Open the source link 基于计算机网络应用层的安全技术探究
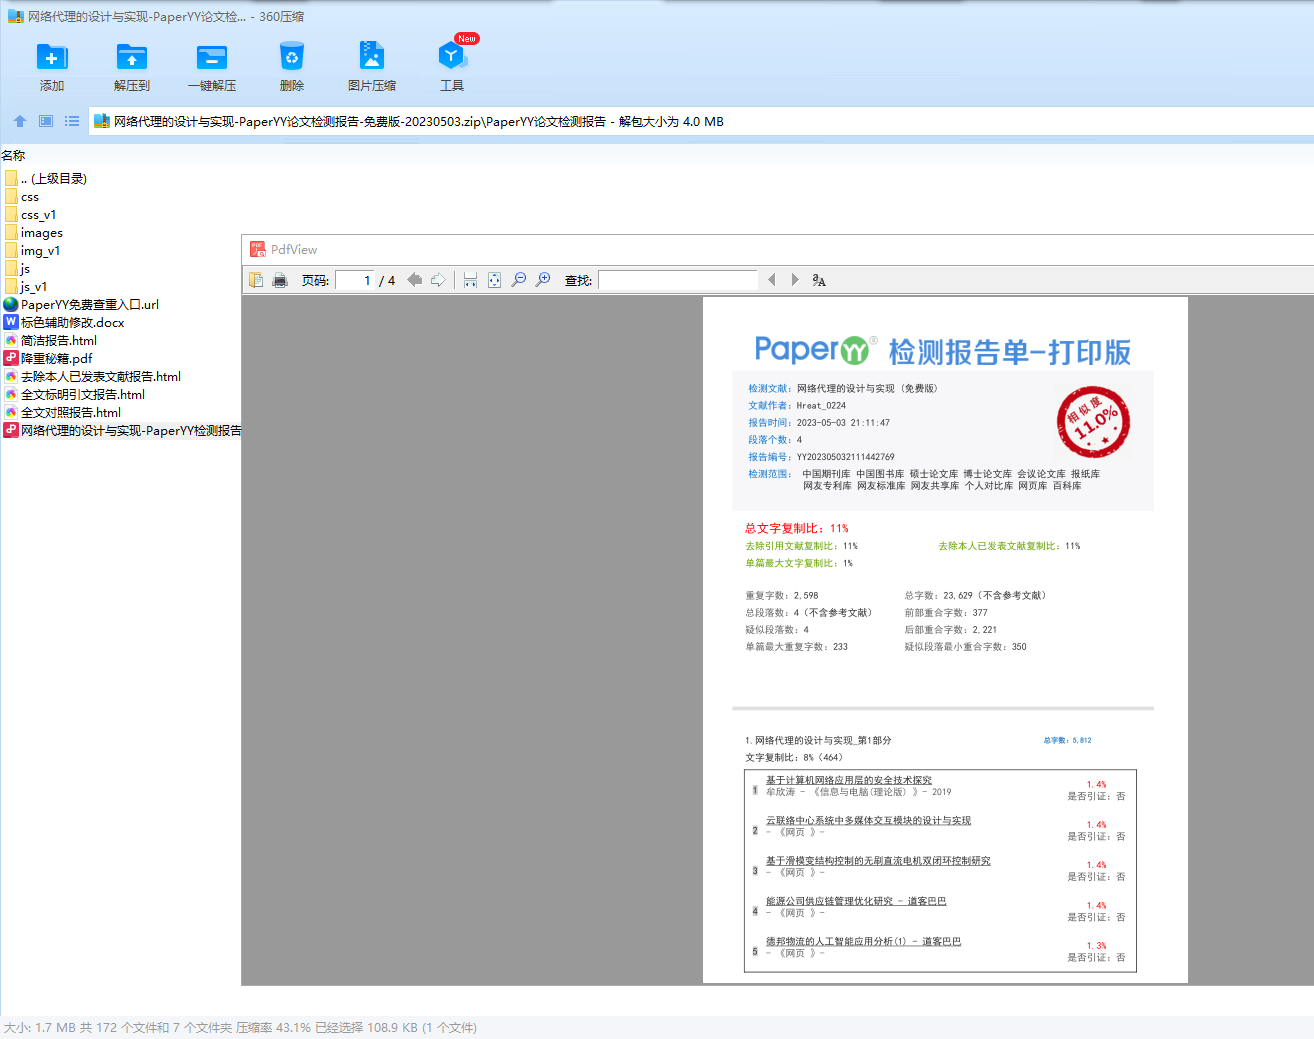Screen dimensions: 1314x1039 pos(849,780)
